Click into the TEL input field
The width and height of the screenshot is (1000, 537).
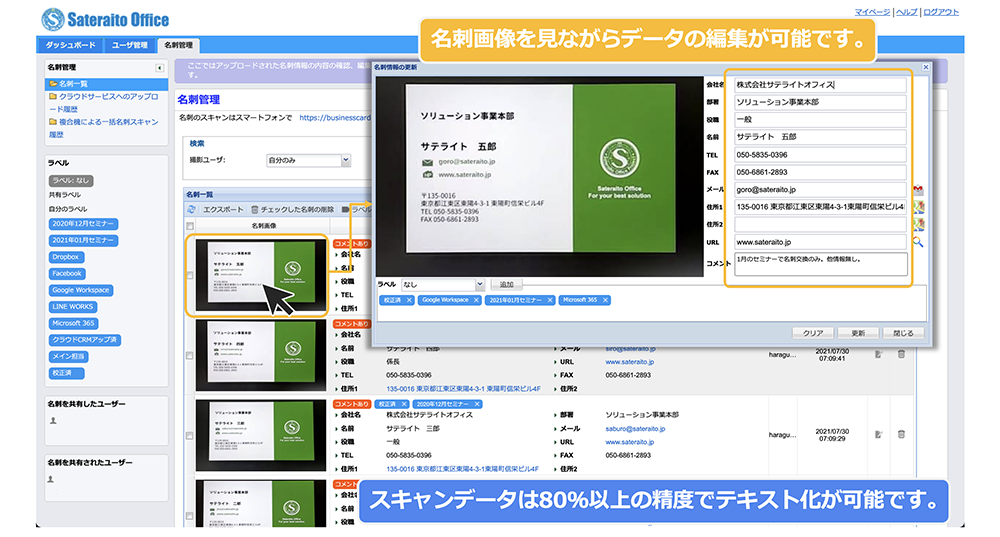tap(820, 155)
